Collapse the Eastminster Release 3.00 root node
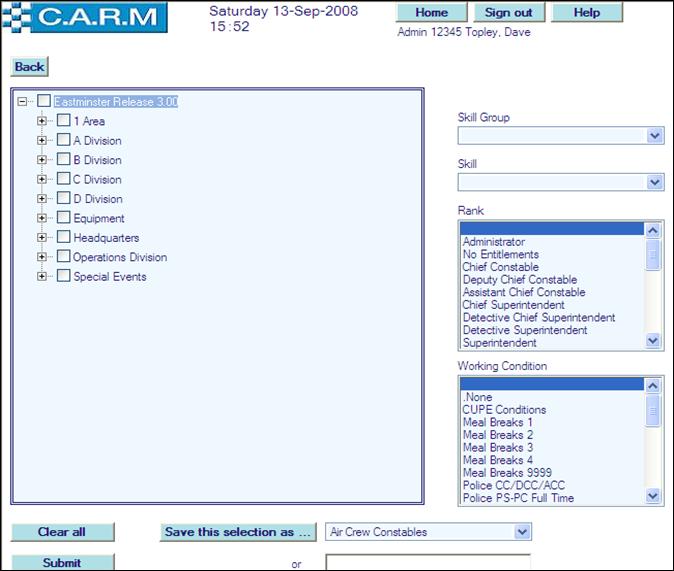Viewport: 674px width, 571px height. 22,102
